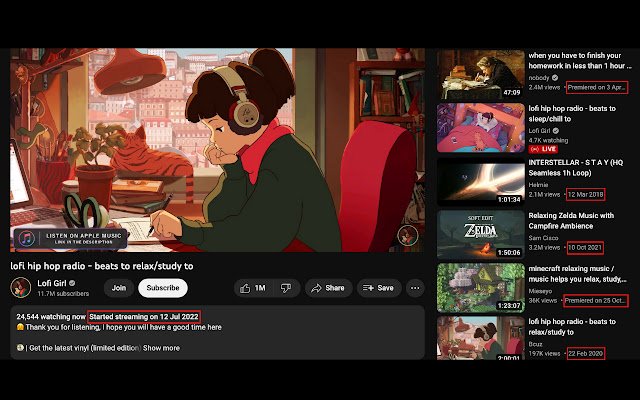The width and height of the screenshot is (640, 400).
Task: Open thumbnail for homework in less than 1 hour
Action: 481,75
